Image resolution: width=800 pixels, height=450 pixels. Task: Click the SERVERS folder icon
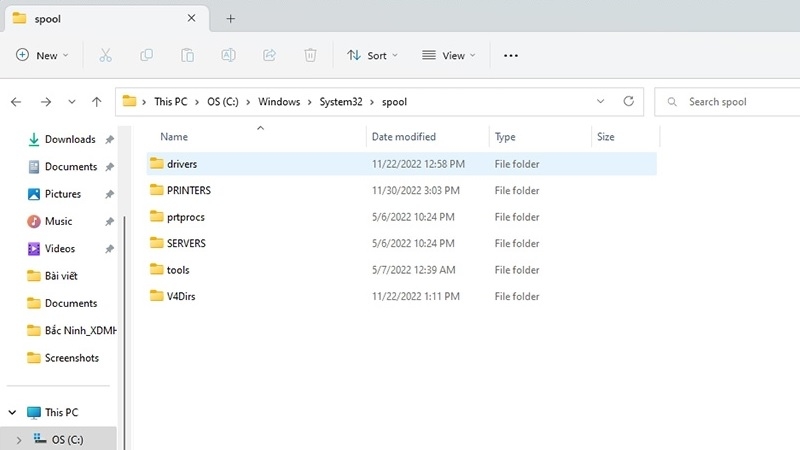pos(157,243)
